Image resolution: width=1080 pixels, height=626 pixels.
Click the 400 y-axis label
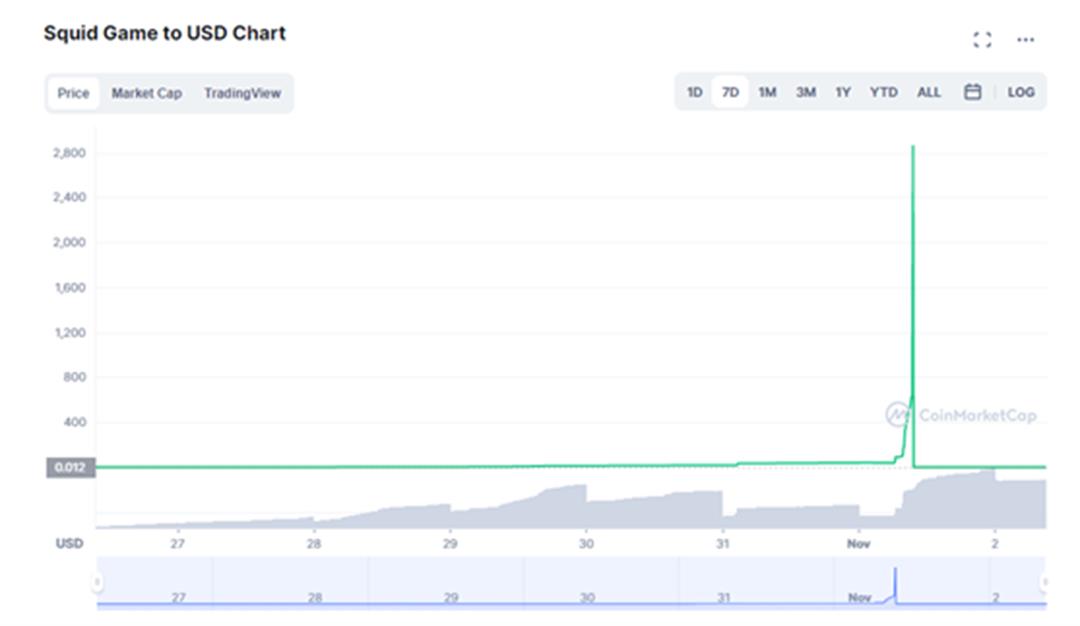coord(75,422)
